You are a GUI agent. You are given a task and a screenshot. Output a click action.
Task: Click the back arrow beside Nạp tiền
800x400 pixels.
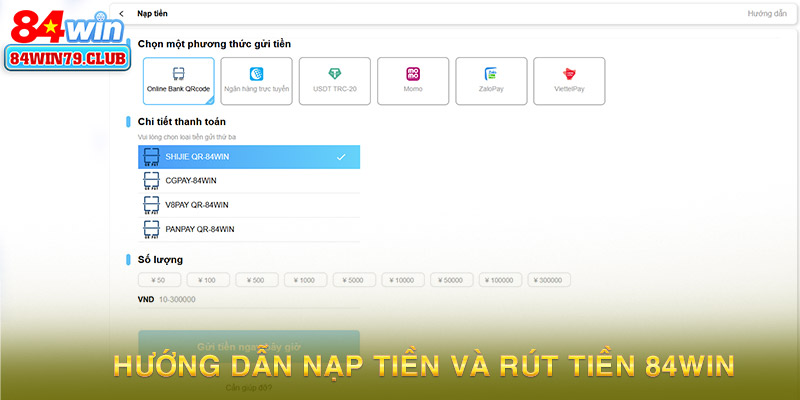(121, 14)
